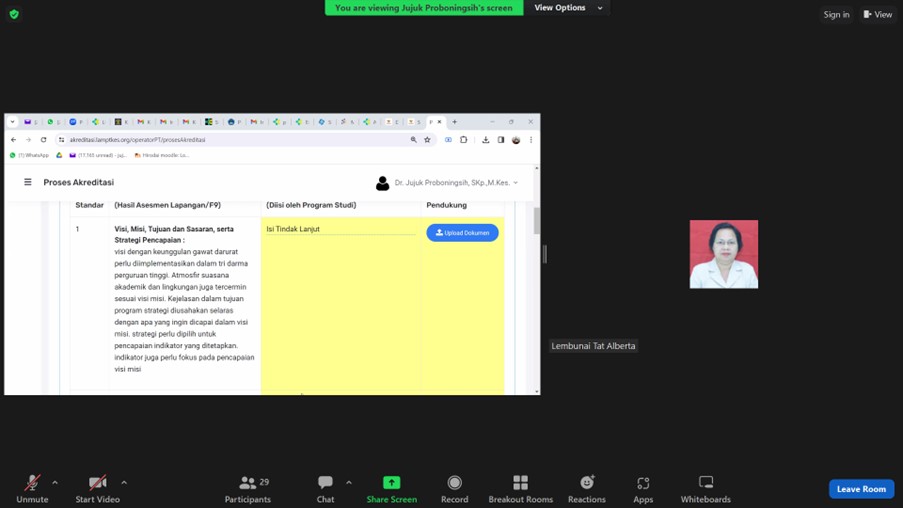Click the Isi Tindak Lanjut input field
Image resolution: width=903 pixels, height=508 pixels.
point(341,229)
